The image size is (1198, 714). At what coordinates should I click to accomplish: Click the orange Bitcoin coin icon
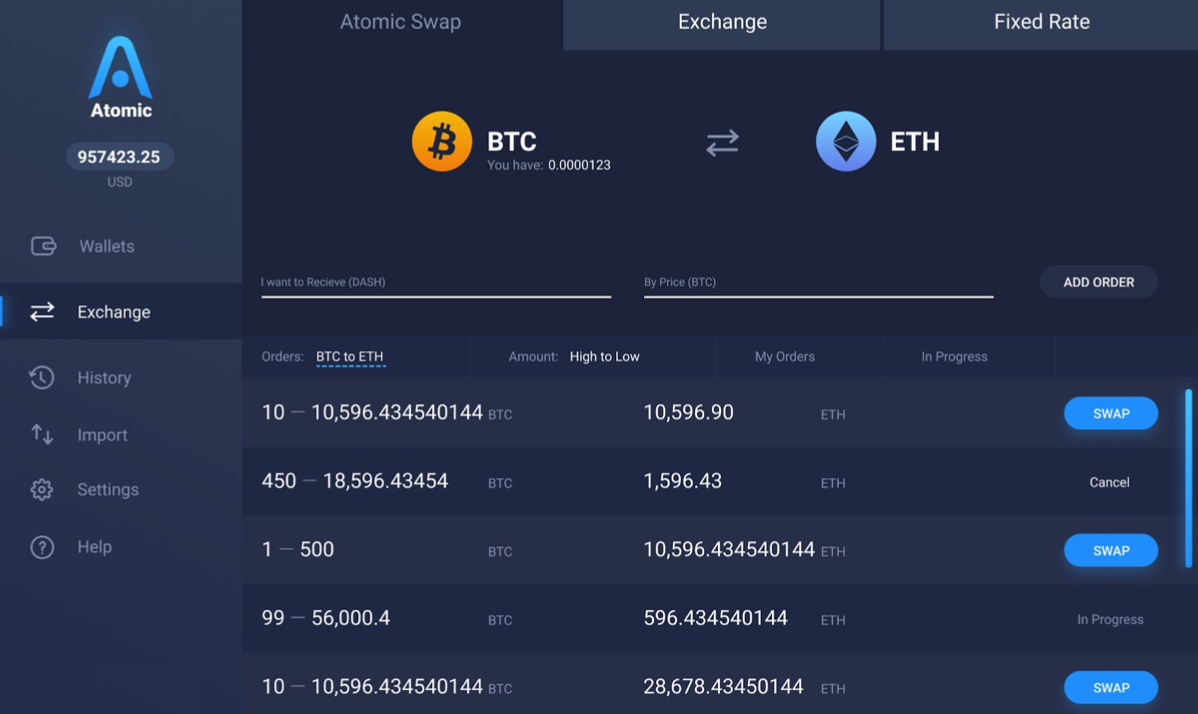point(442,141)
